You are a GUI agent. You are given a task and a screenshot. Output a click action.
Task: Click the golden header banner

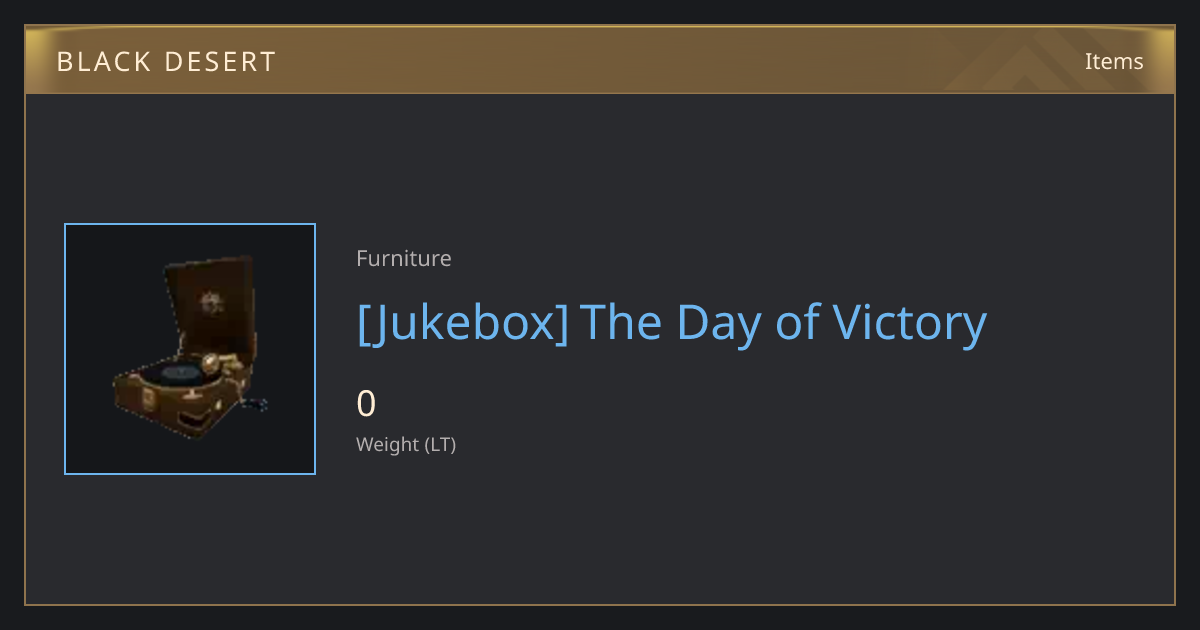coord(600,60)
